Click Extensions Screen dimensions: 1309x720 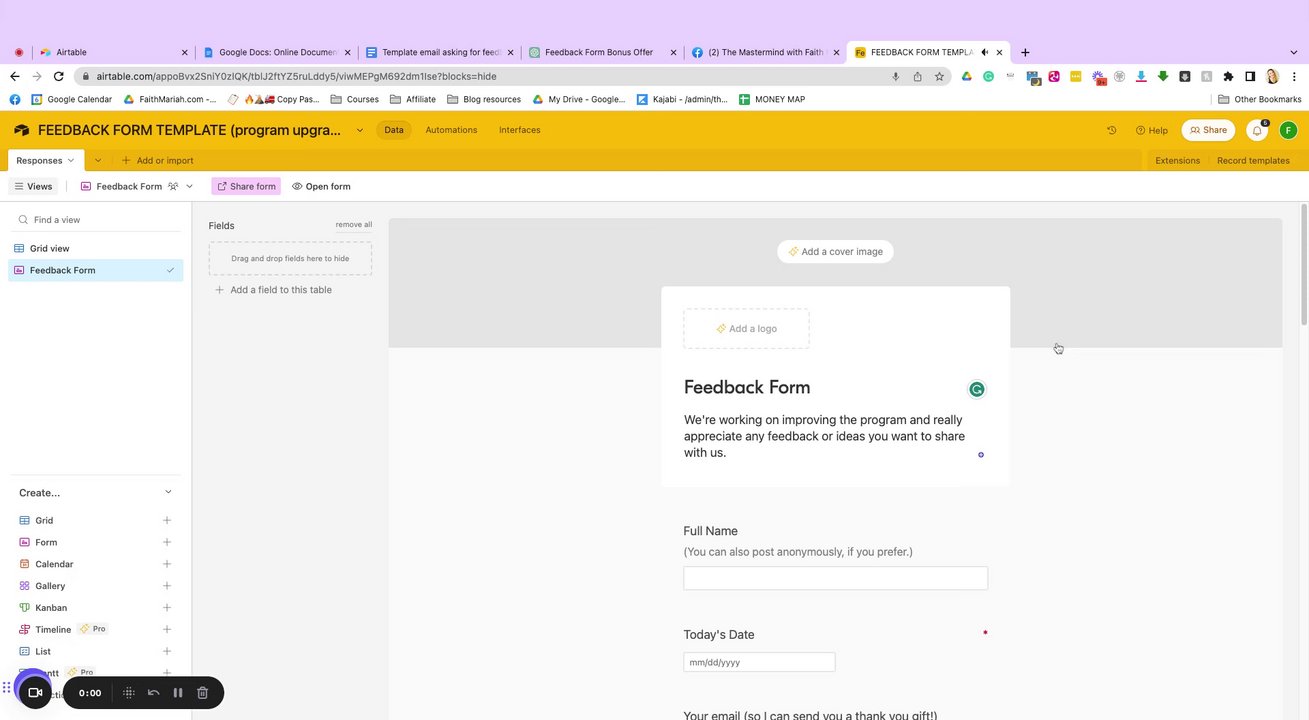1177,160
